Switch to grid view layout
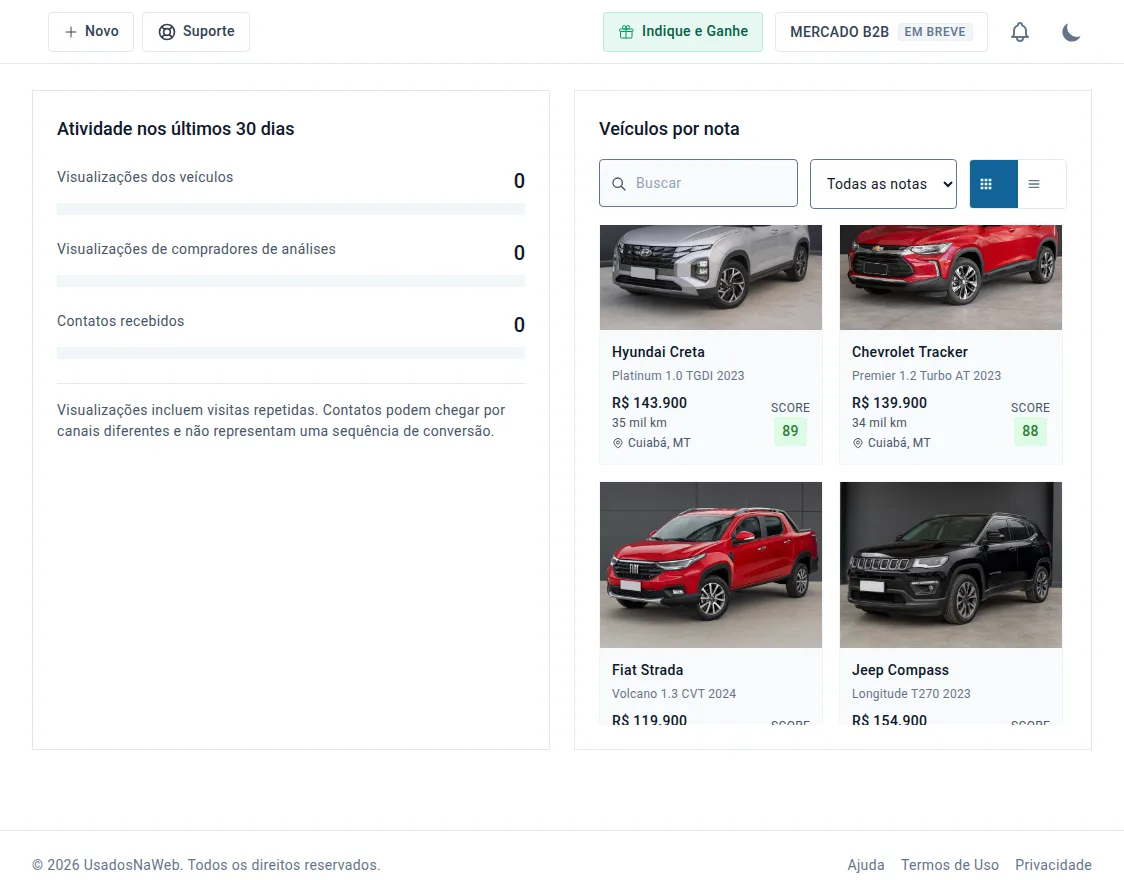The image size is (1124, 880). [994, 184]
